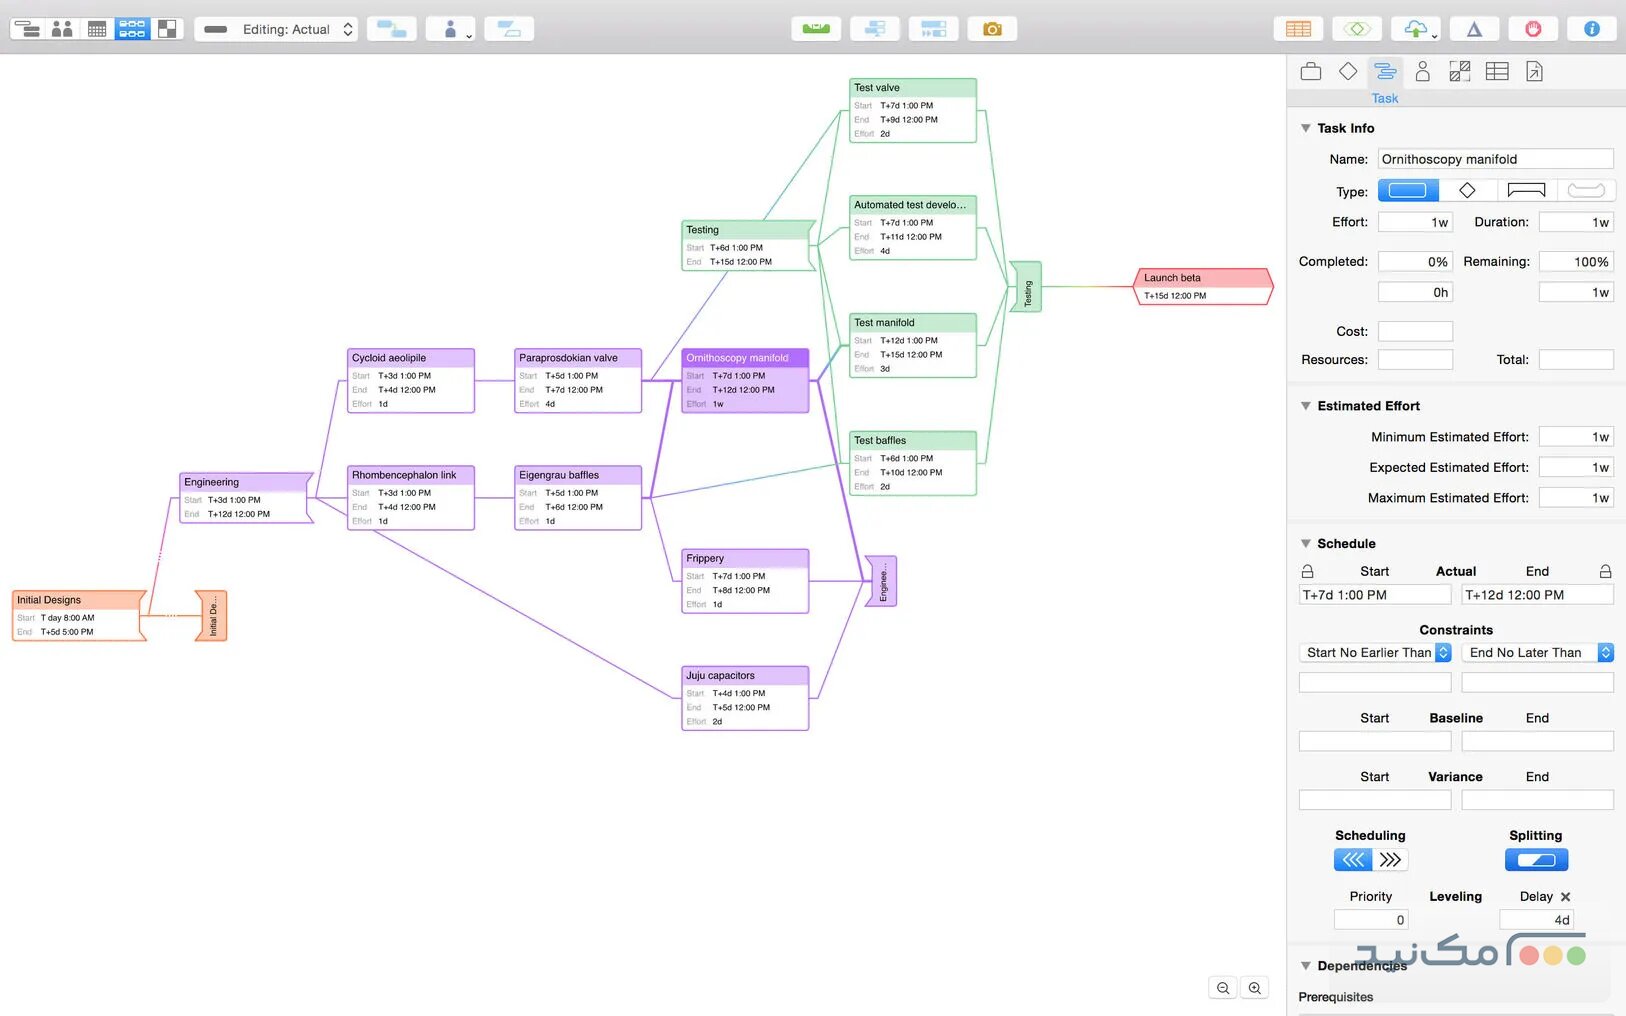Open the briefcase Project inspector tab

(x=1310, y=72)
